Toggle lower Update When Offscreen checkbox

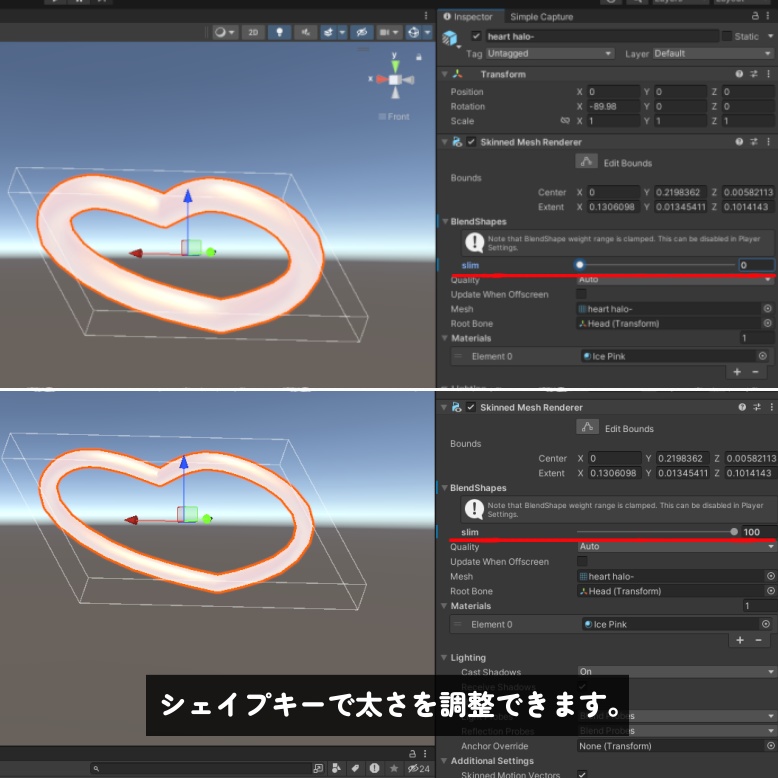[x=582, y=561]
